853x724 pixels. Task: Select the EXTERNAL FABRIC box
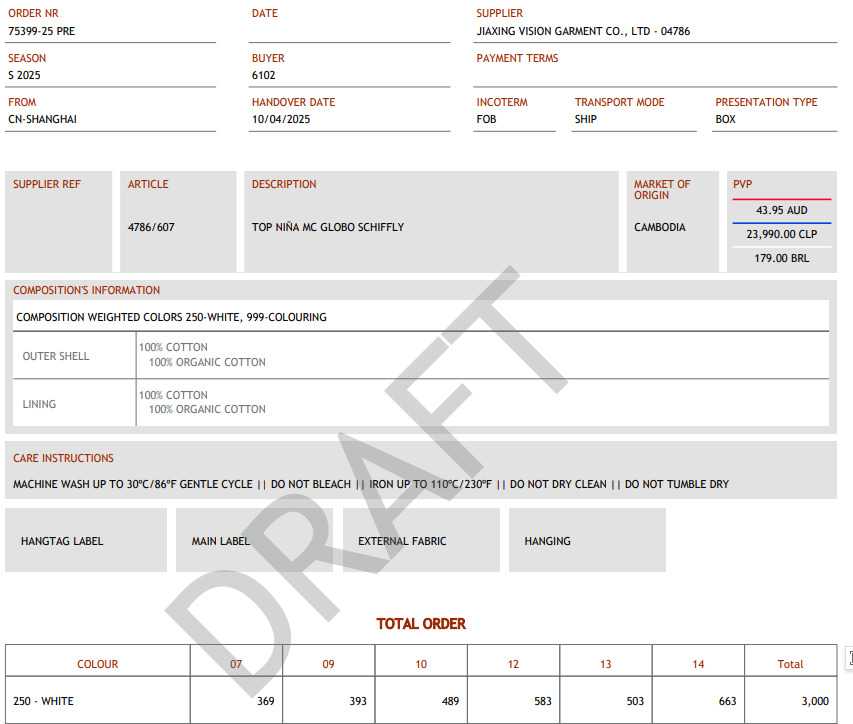(x=421, y=541)
